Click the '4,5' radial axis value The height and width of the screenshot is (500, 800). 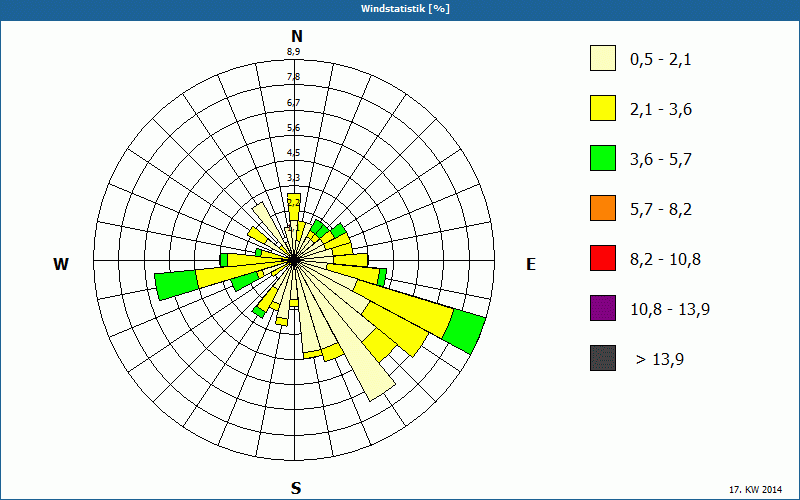coord(293,153)
